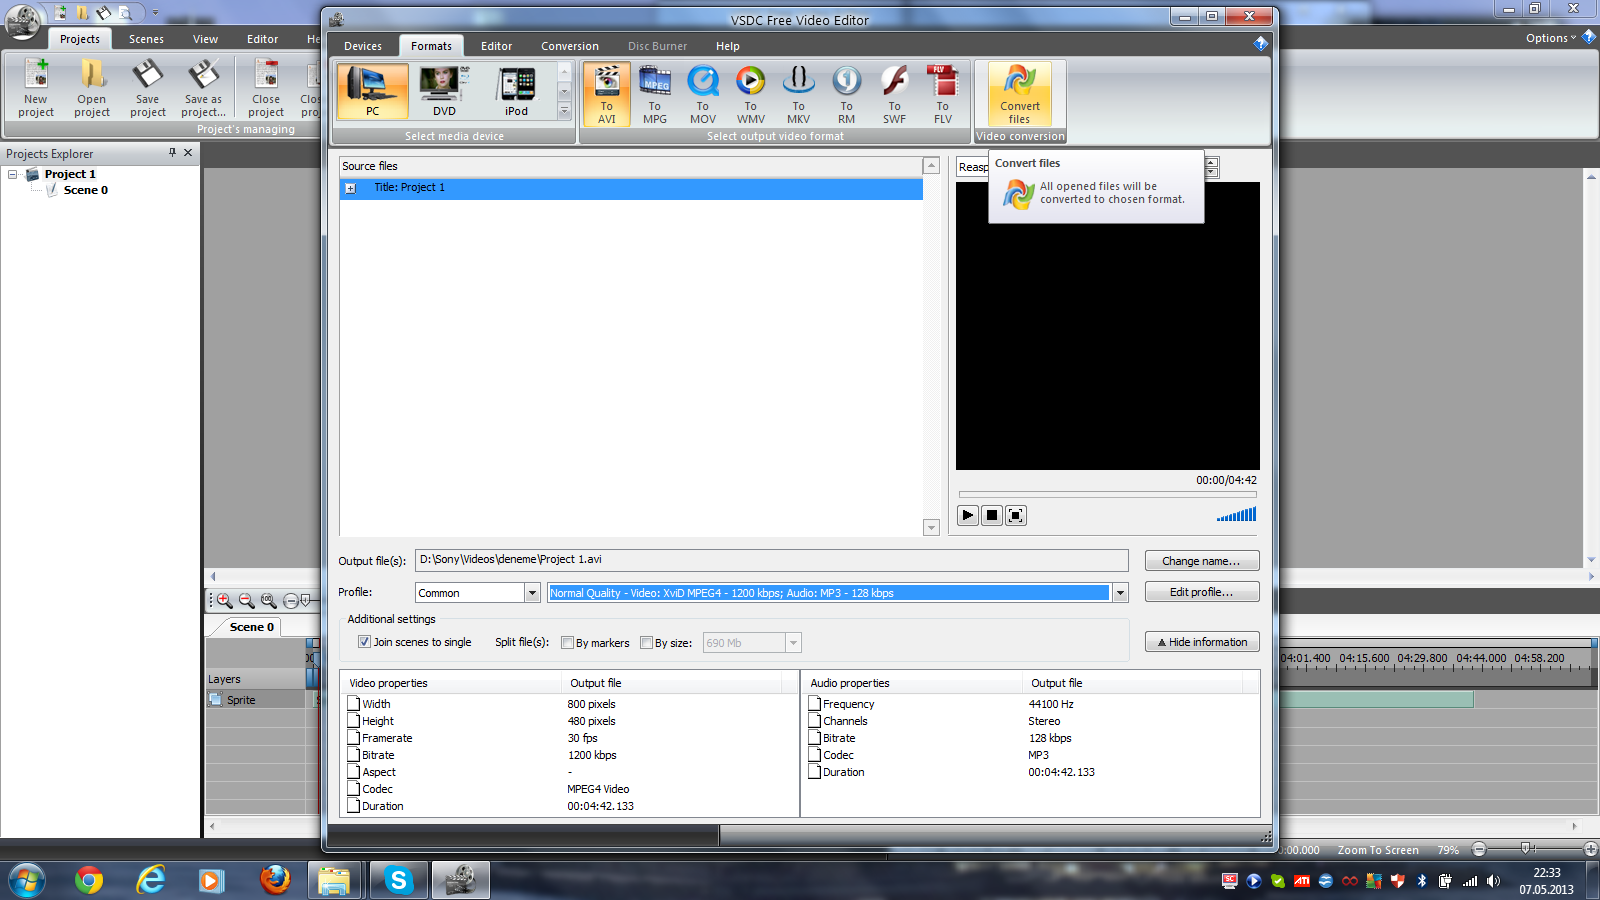Click the Change name... button

point(1201,561)
